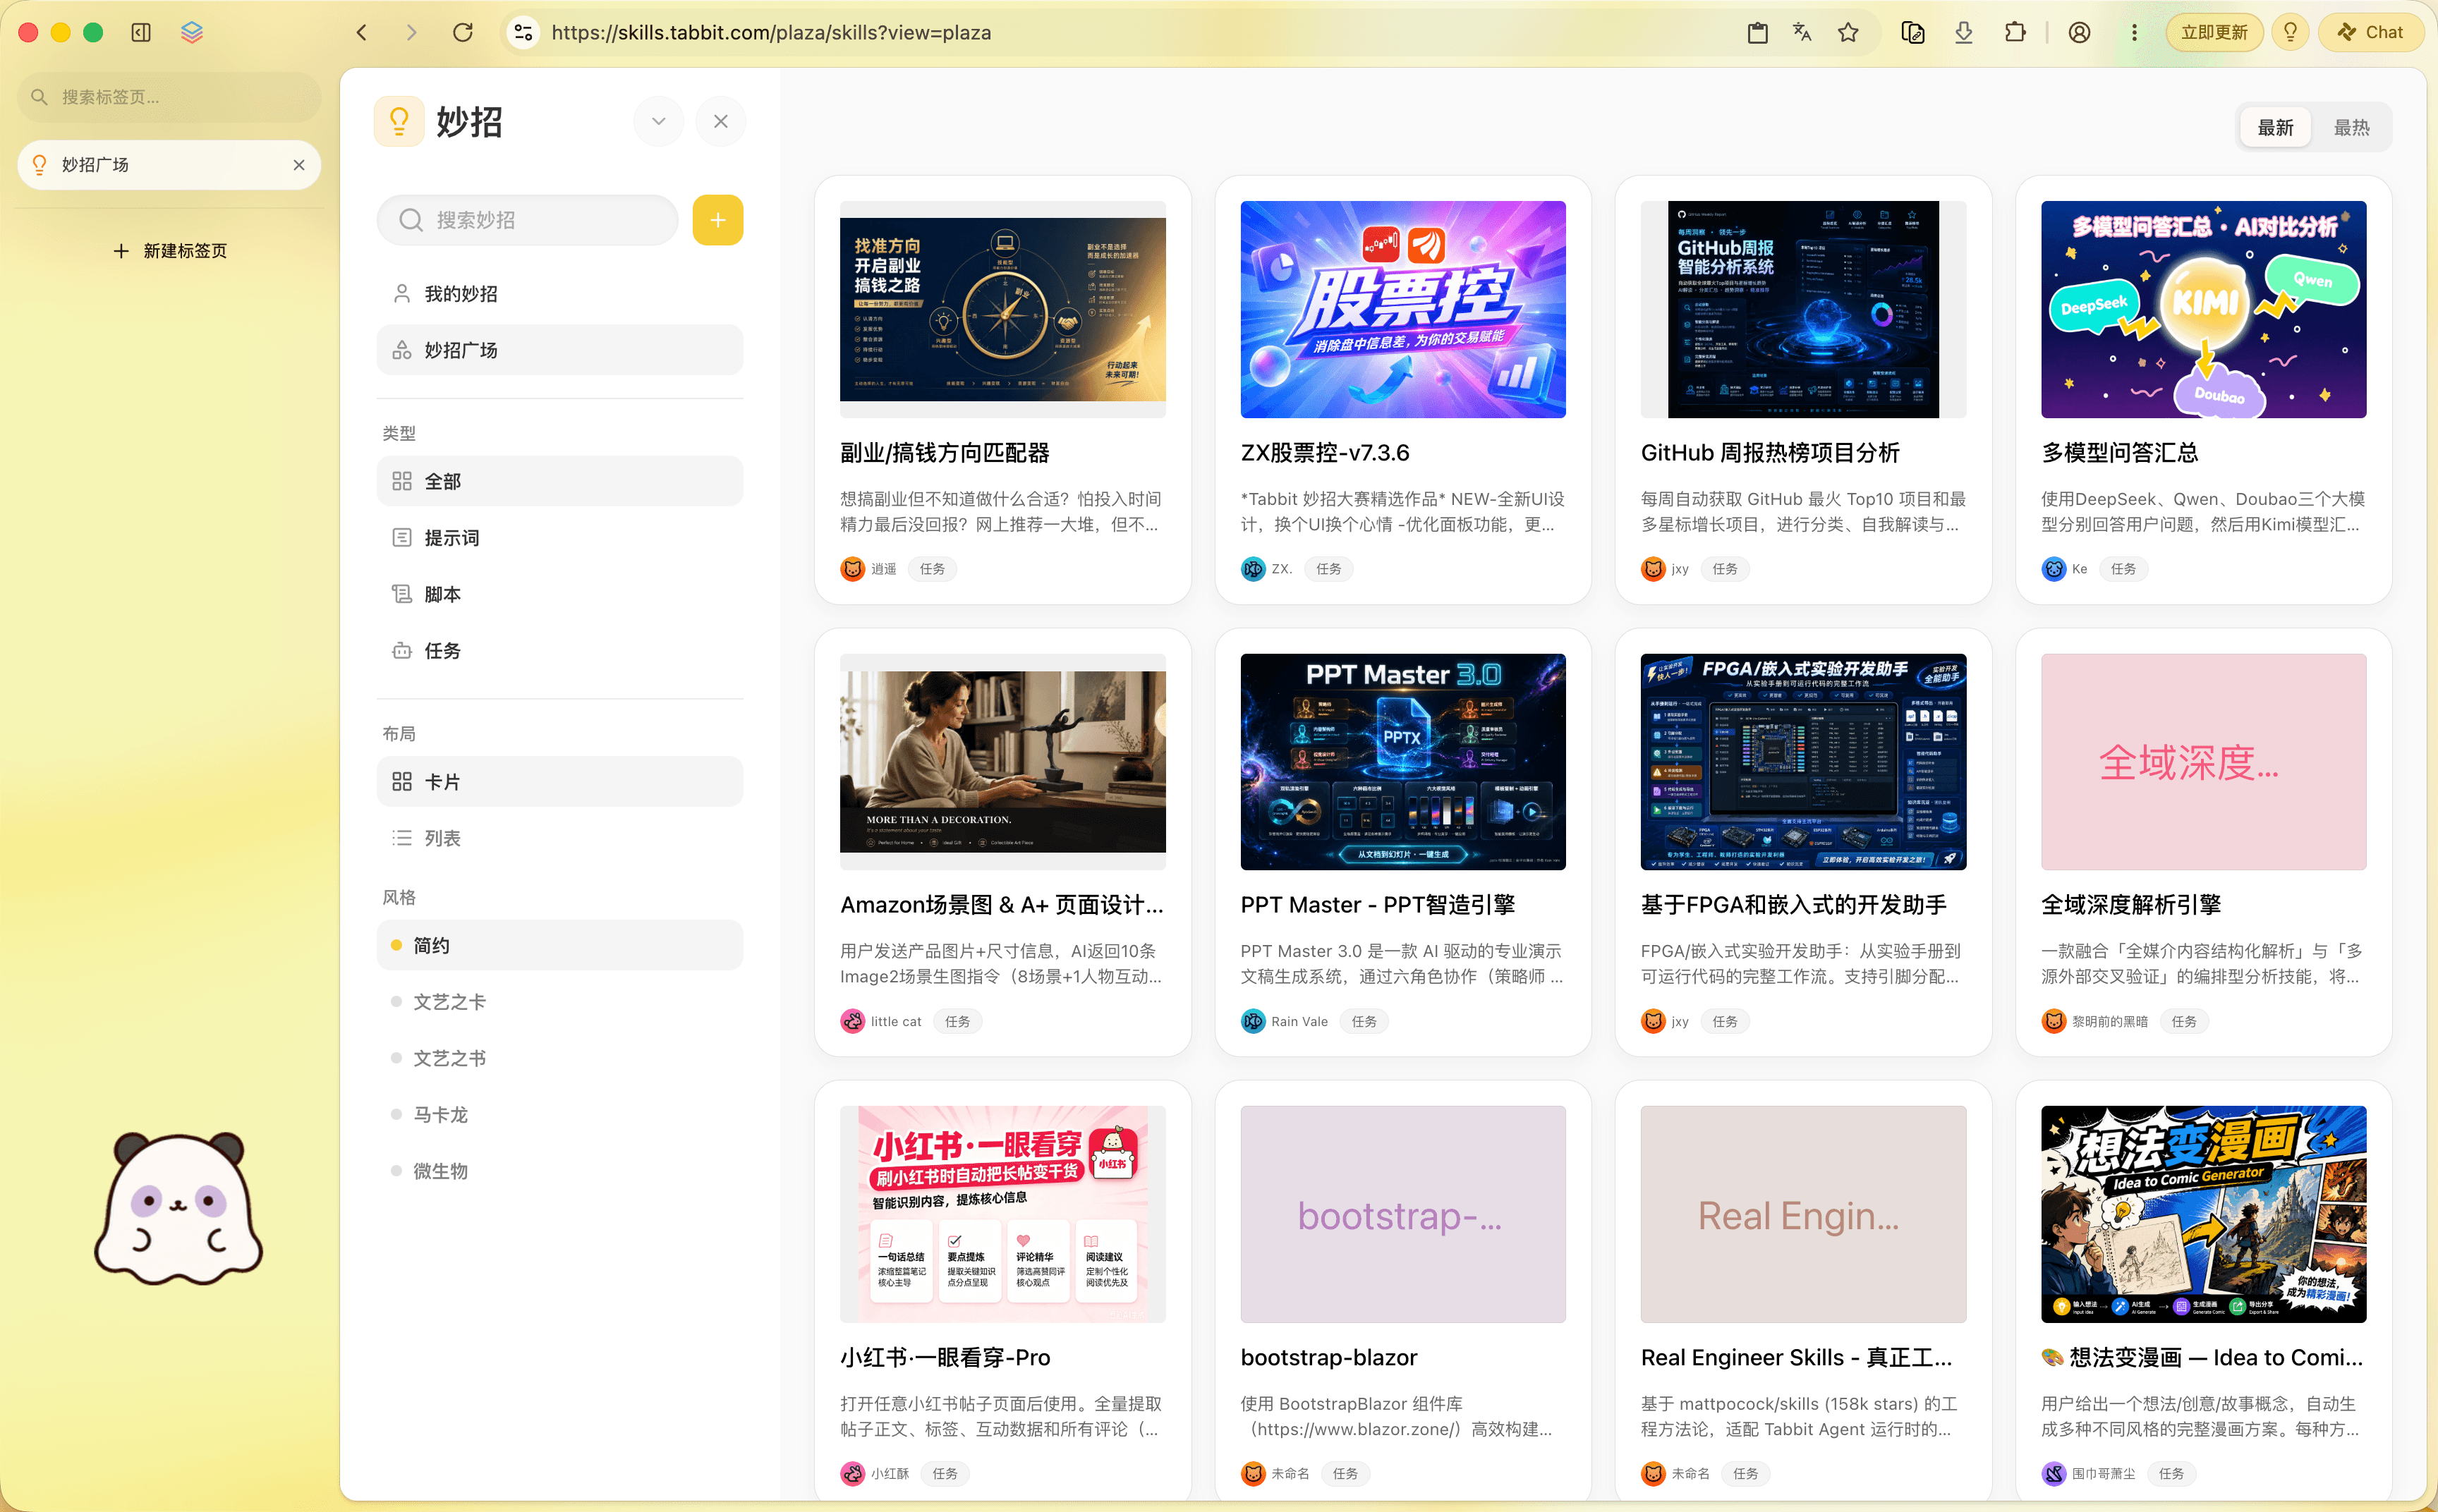Image resolution: width=2438 pixels, height=1512 pixels.
Task: Open the page translate icon
Action: click(x=1803, y=32)
